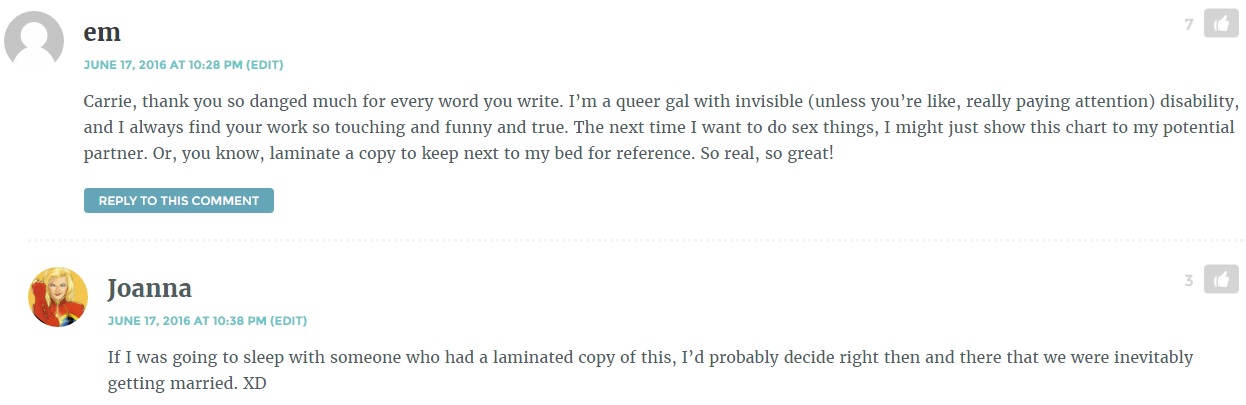Open em's gray default avatar
The image size is (1246, 405).
(x=36, y=40)
